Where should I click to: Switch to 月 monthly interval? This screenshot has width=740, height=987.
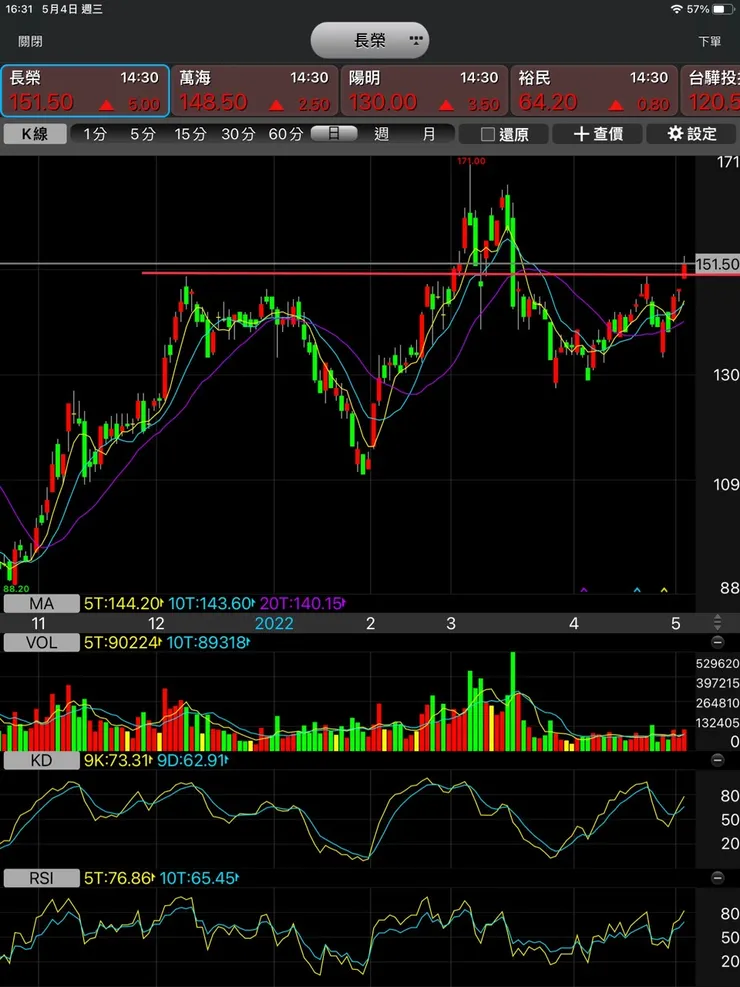click(x=429, y=134)
